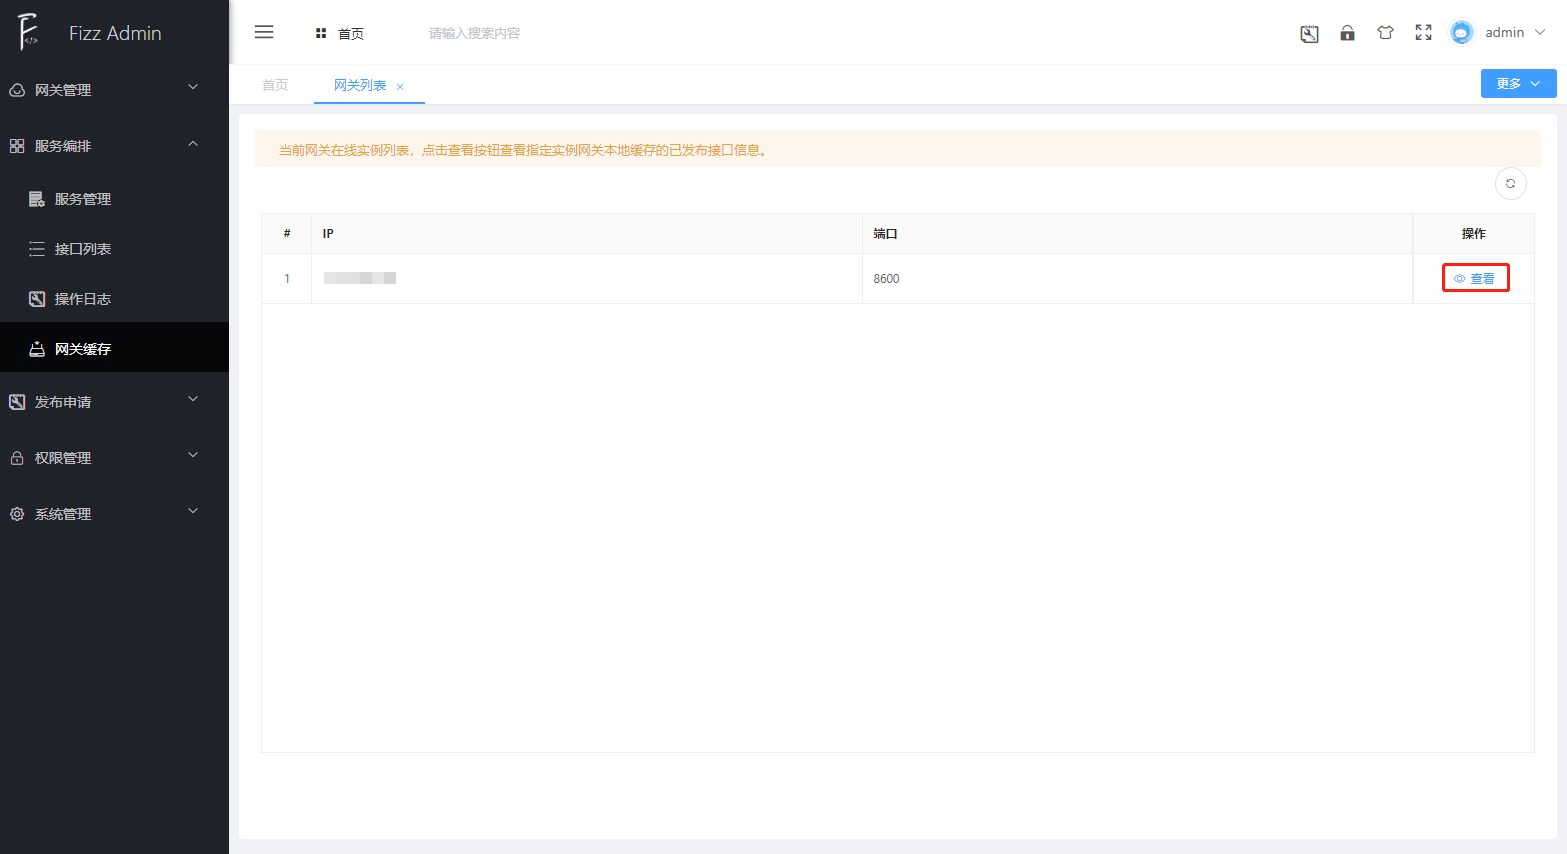Screen dimensions: 1567x854
Task: Expand the 系统管理 menu chevron
Action: click(x=193, y=511)
